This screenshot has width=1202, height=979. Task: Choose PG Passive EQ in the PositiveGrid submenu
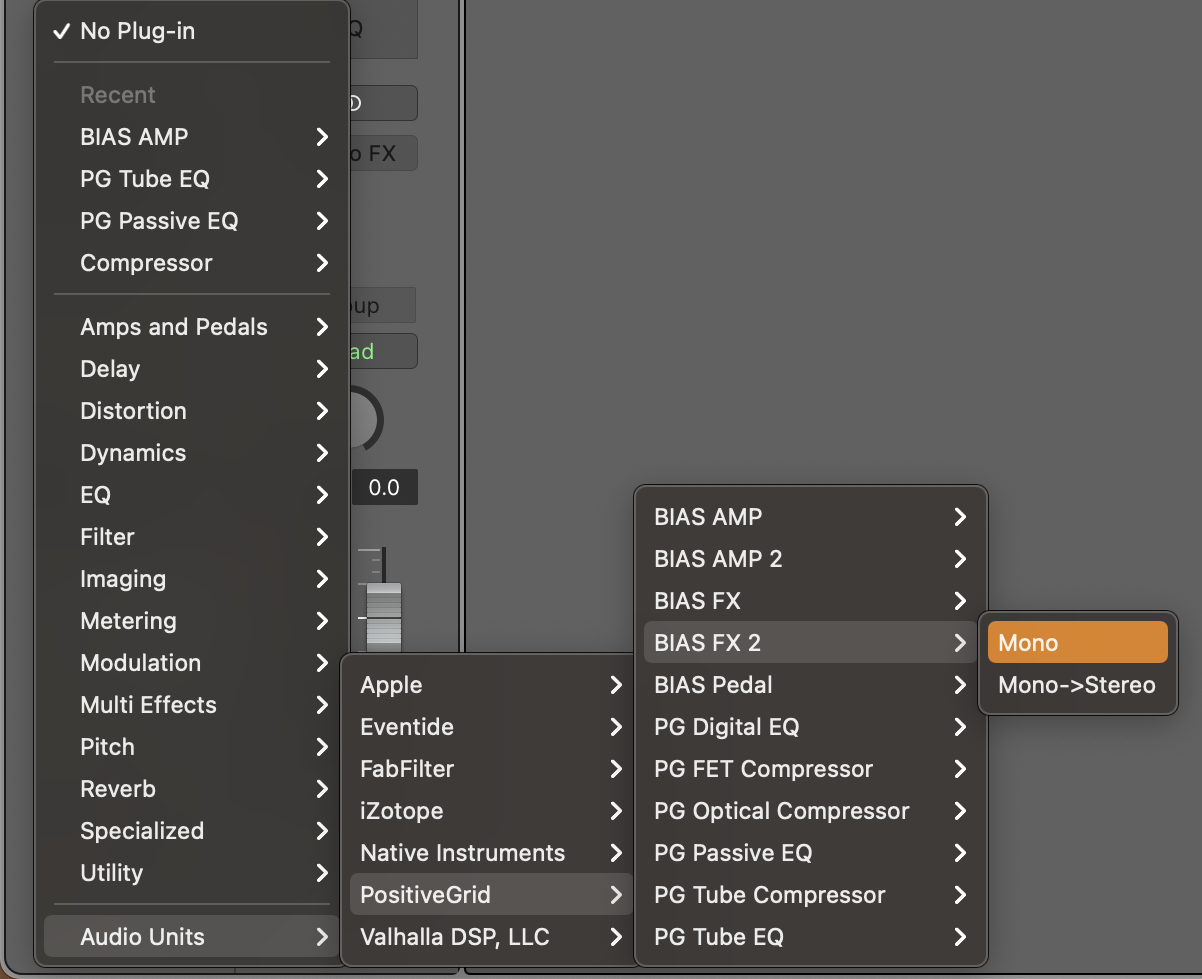(811, 853)
